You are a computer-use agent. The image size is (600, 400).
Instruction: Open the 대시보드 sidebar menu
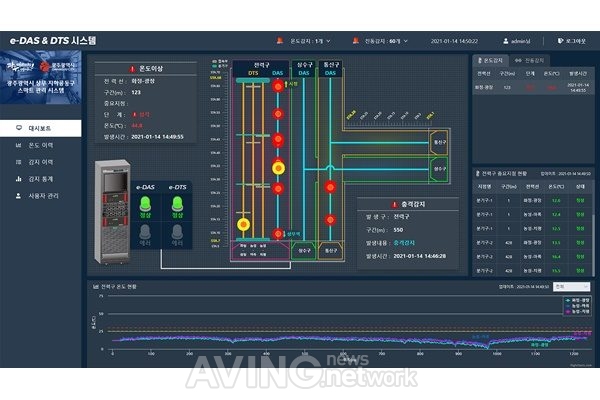pos(40,128)
